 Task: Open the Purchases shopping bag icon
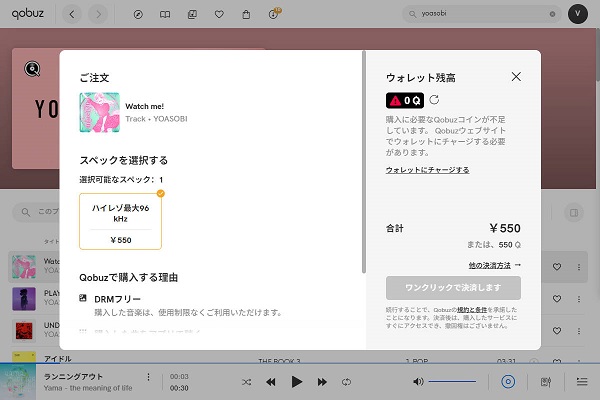[x=246, y=15]
